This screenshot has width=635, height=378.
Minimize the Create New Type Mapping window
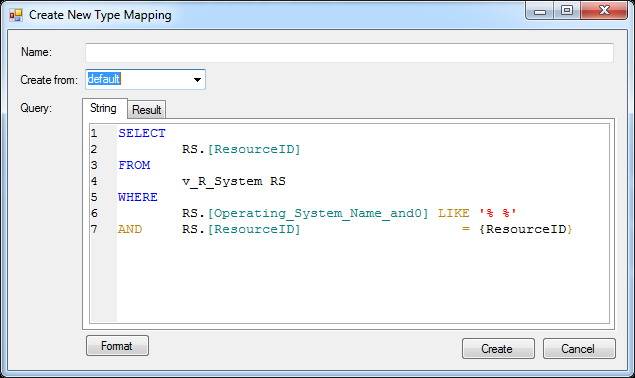pos(540,11)
